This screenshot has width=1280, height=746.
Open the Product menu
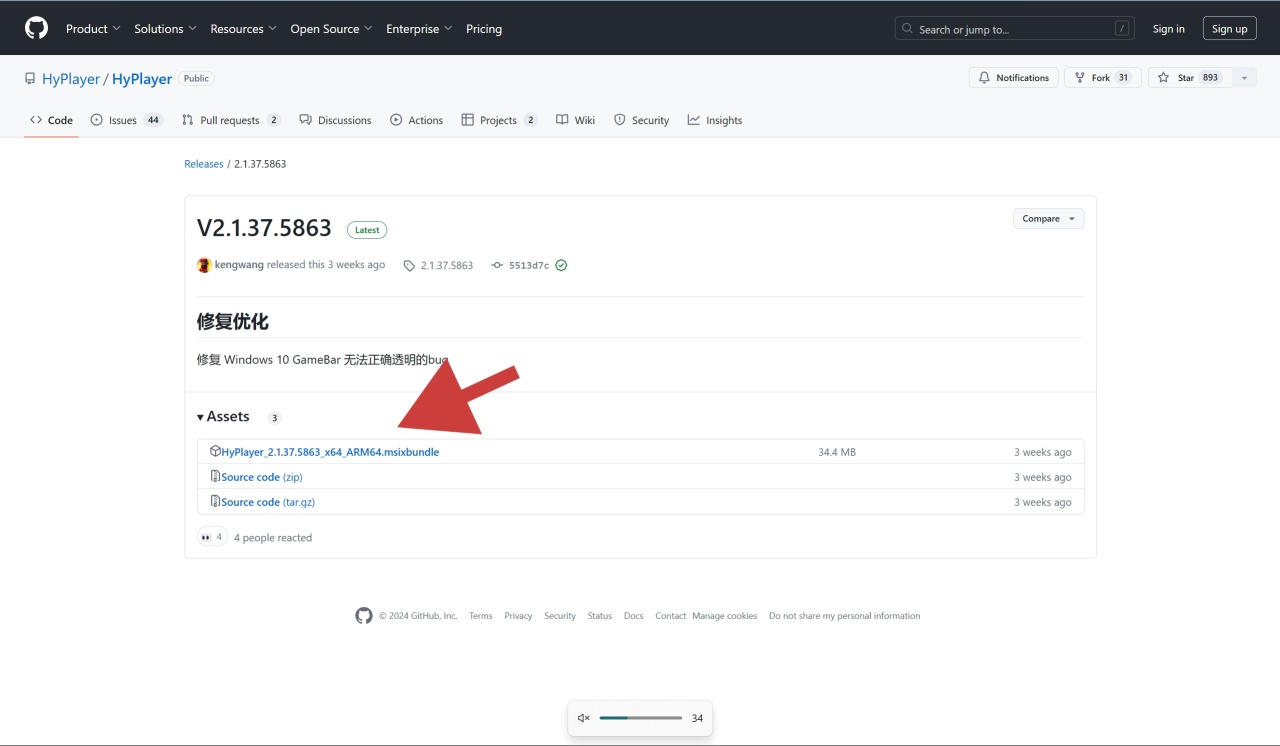(93, 29)
